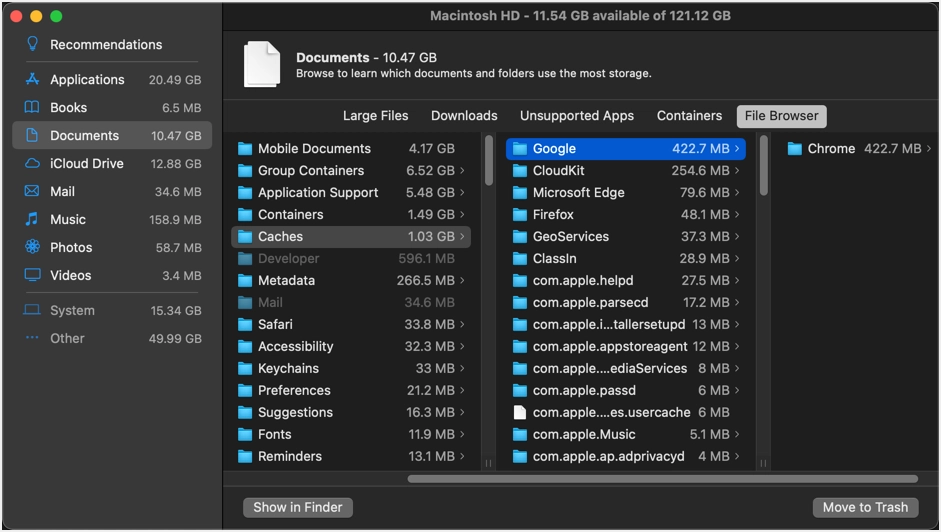Expand the Containers folder row chevron

(x=462, y=214)
